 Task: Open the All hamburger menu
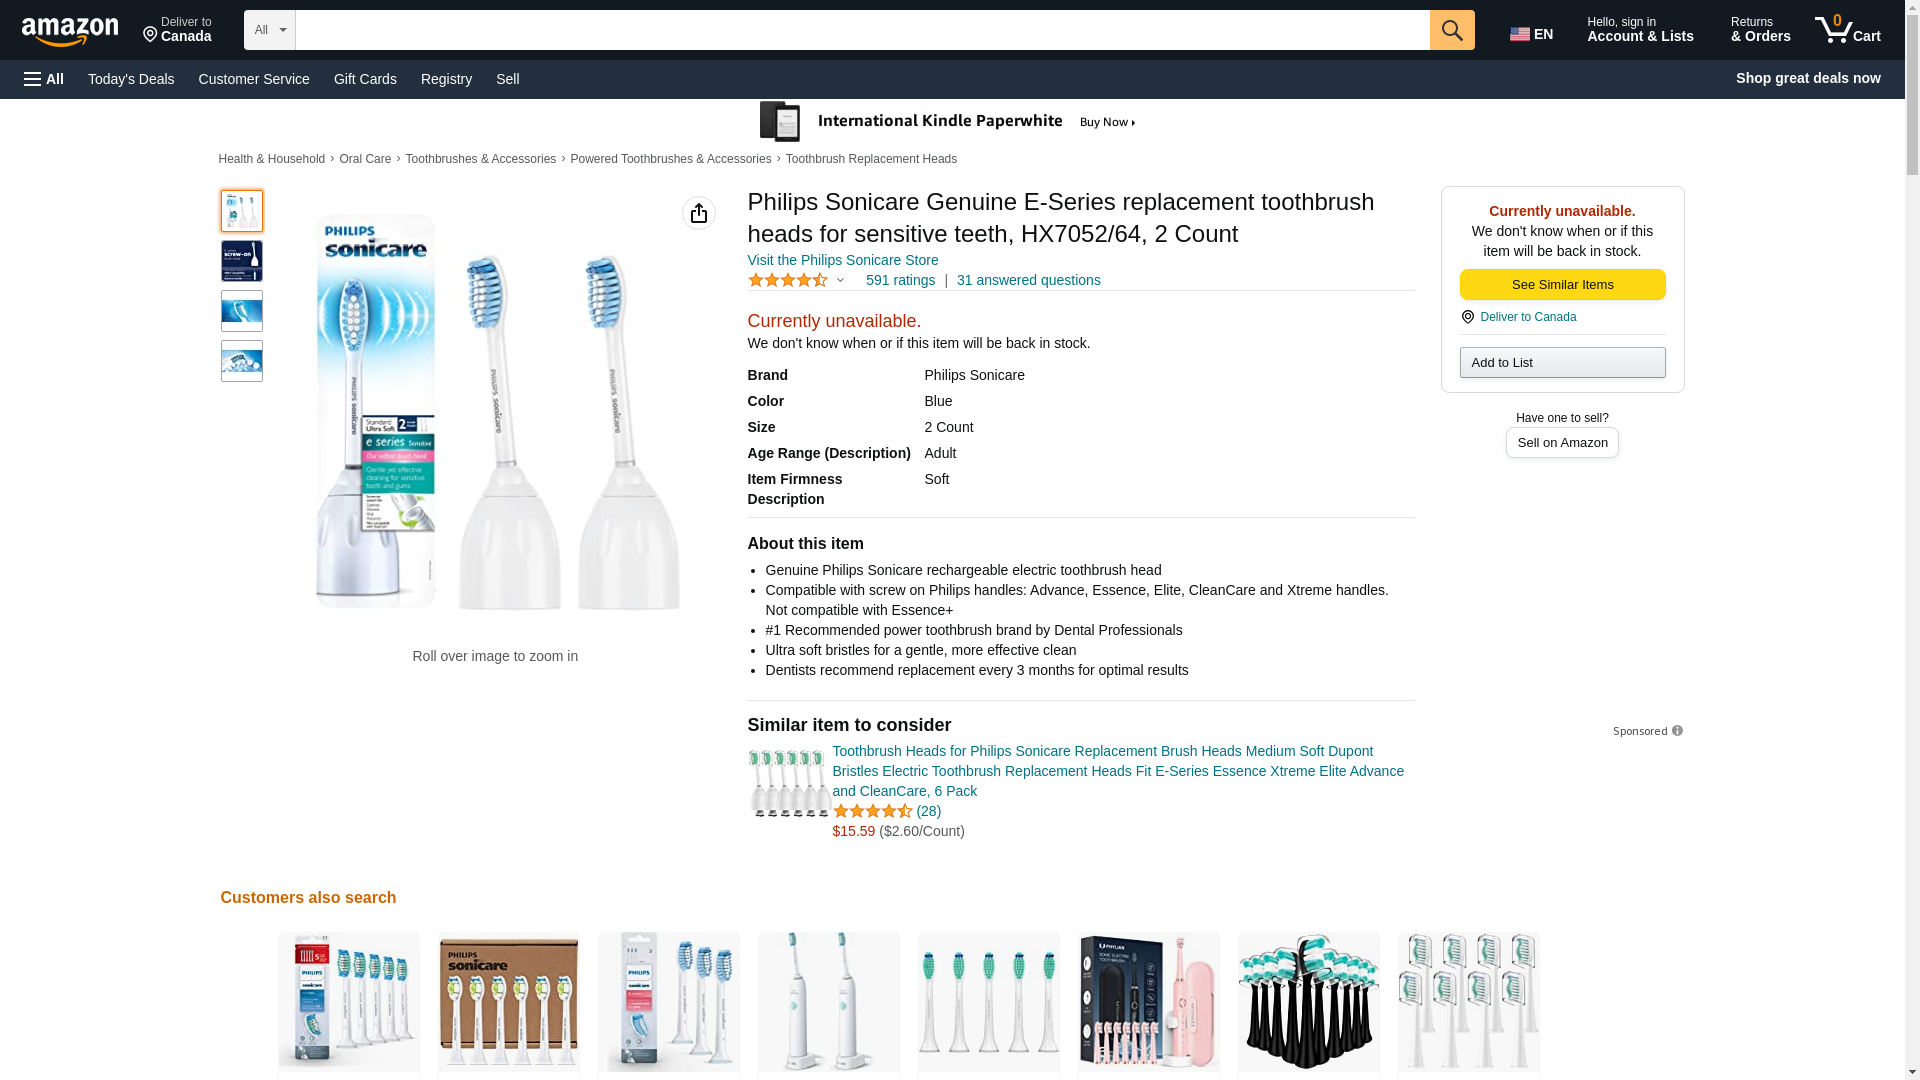[44, 79]
